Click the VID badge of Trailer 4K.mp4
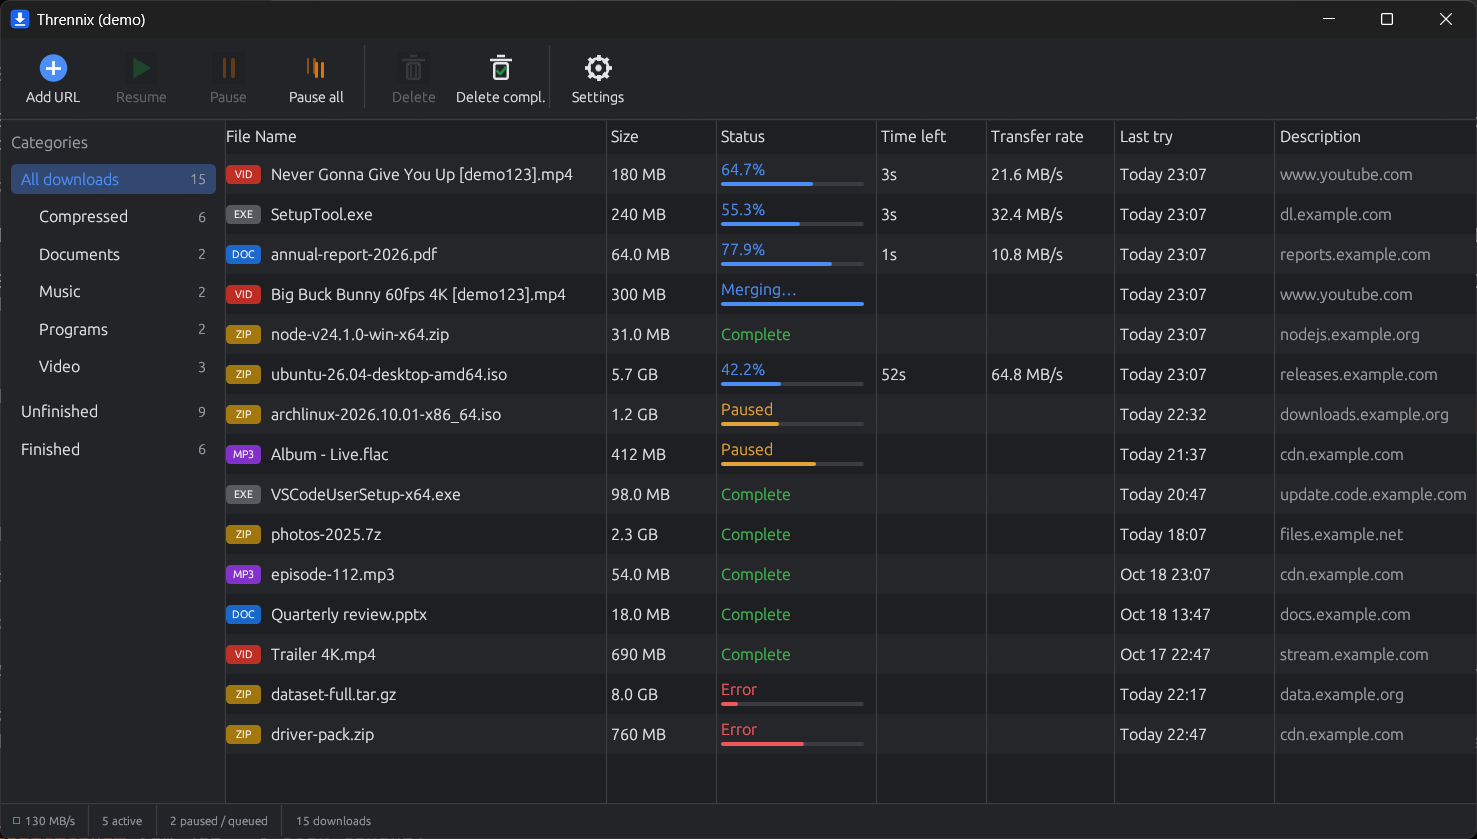The width and height of the screenshot is (1477, 839). tap(243, 654)
